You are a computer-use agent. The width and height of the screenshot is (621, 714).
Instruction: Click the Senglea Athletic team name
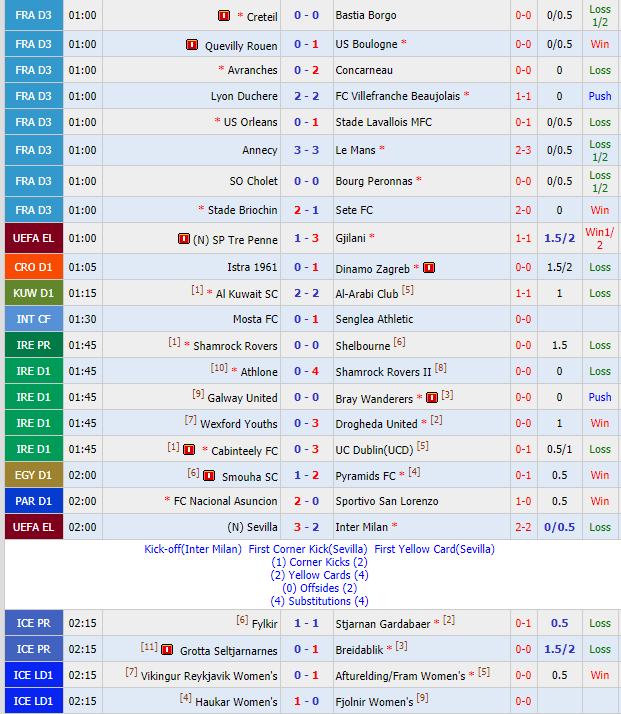374,319
